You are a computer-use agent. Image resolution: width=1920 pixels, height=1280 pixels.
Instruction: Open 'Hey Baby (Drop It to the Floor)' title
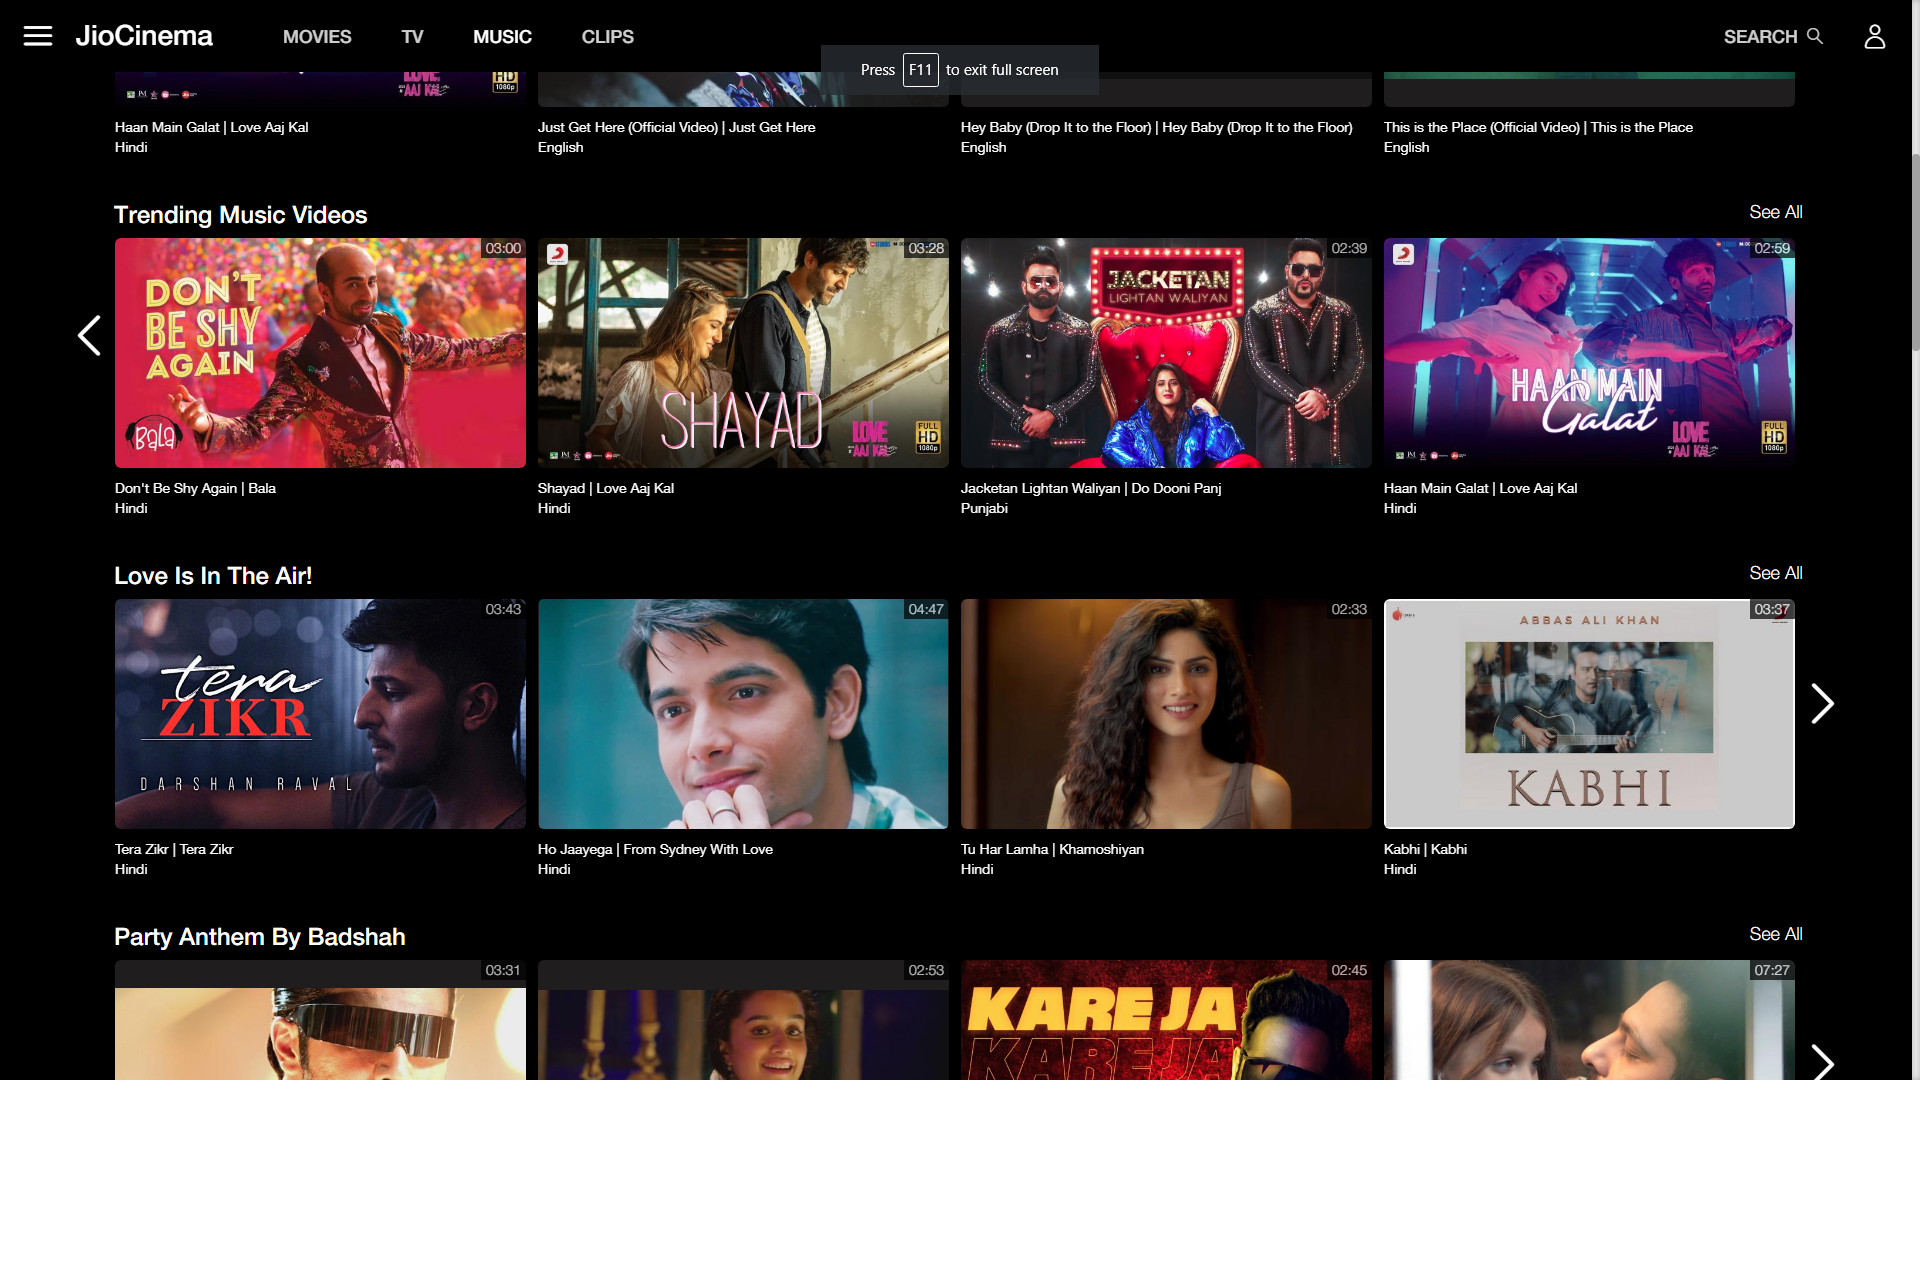[x=1156, y=127]
